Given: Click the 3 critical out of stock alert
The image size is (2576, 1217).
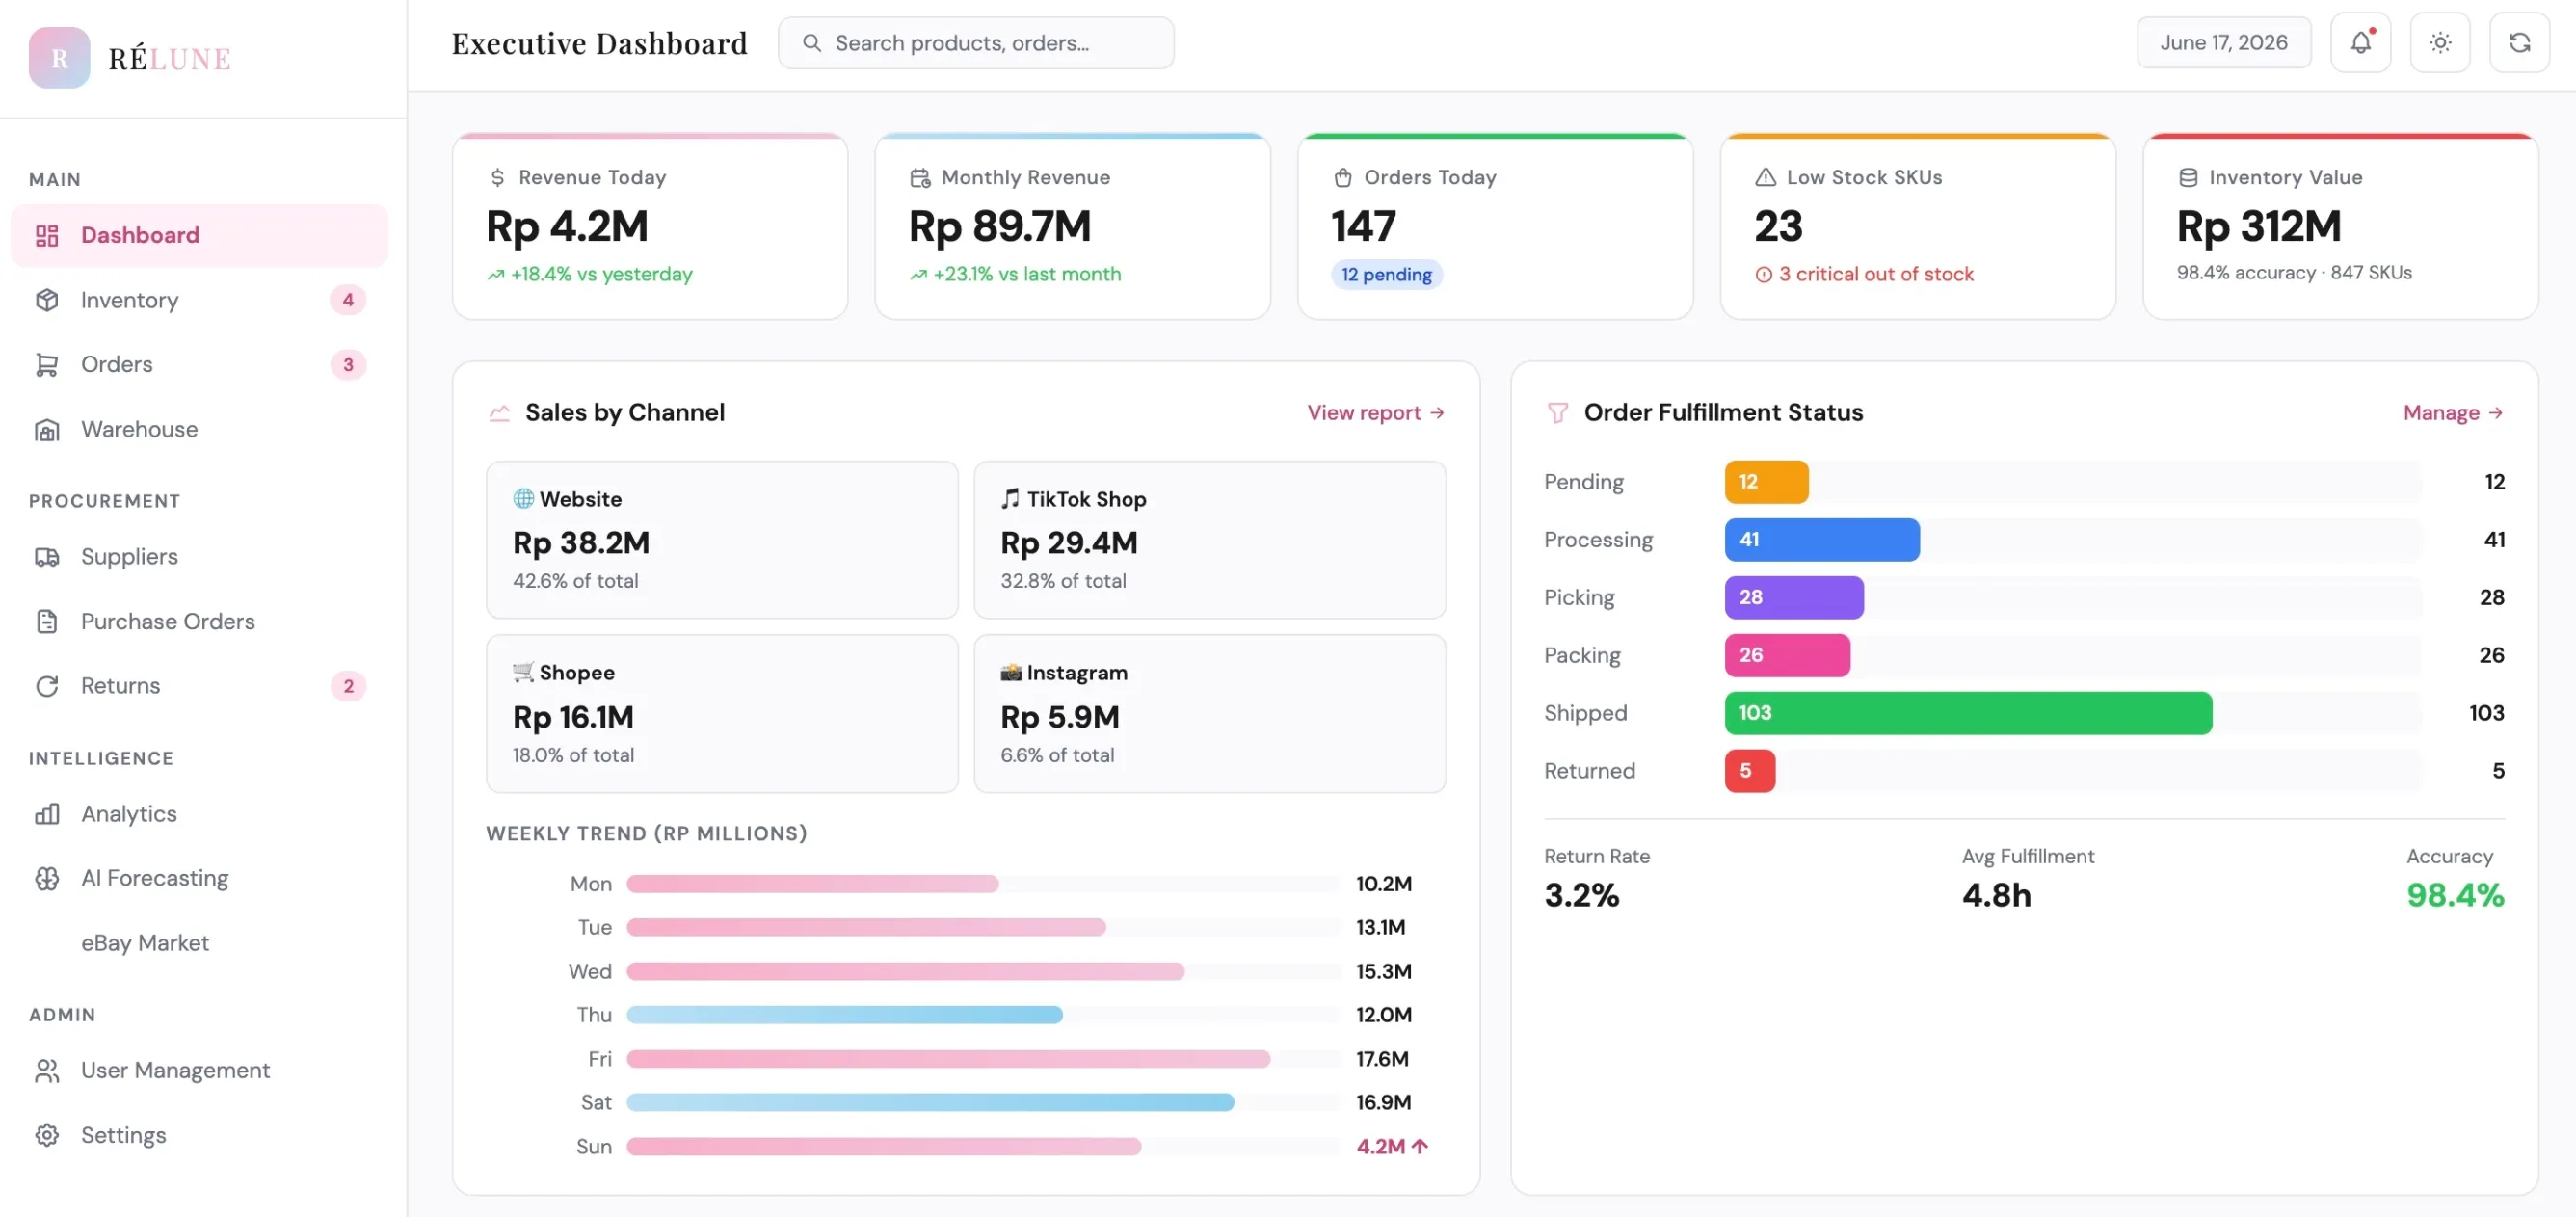Looking at the screenshot, I should pos(1864,274).
